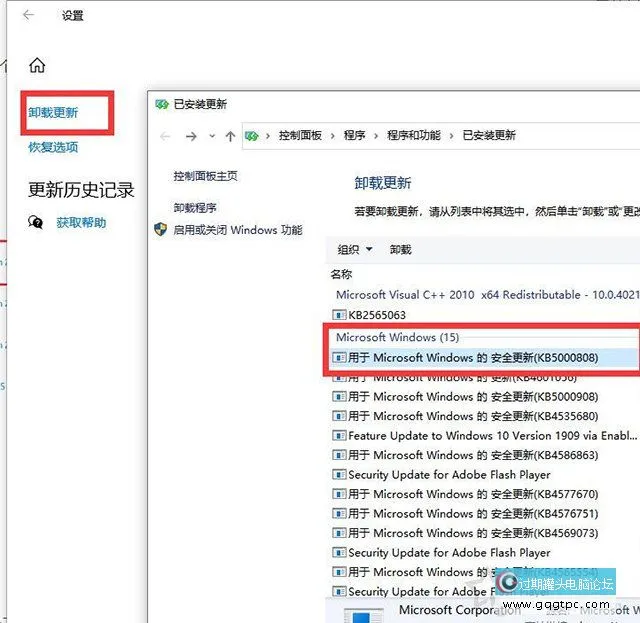Select 控制面板 in the breadcrumb

click(300, 135)
